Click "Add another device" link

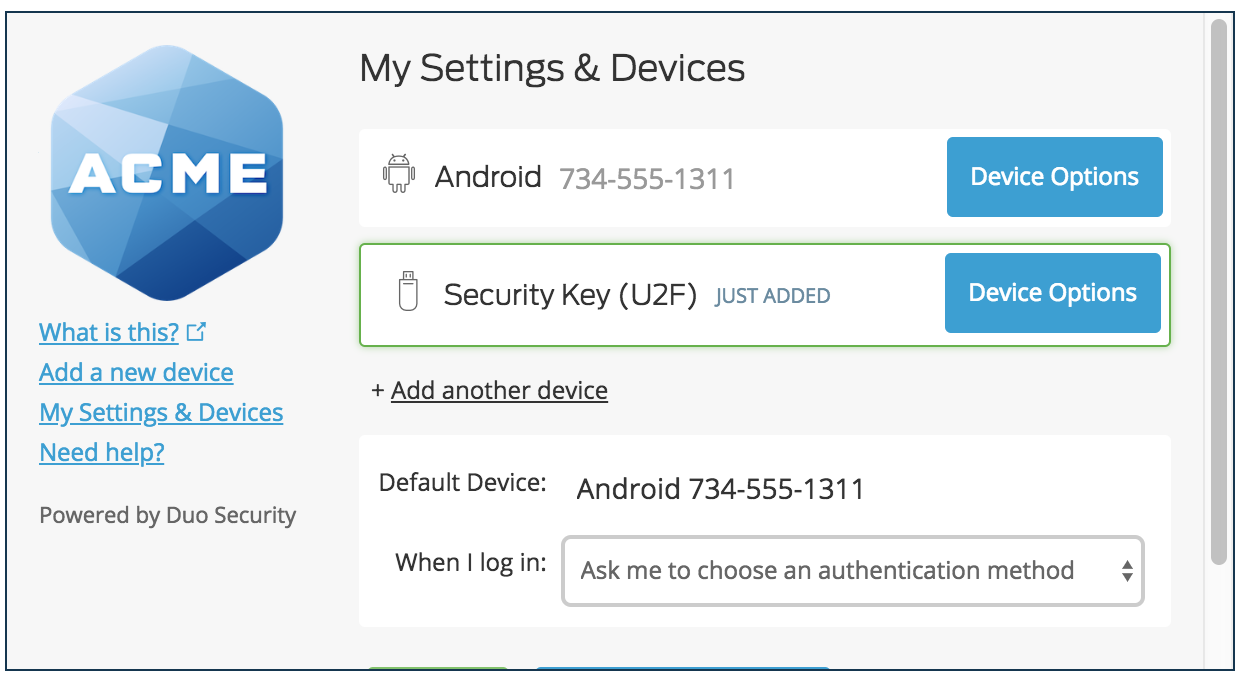click(499, 390)
